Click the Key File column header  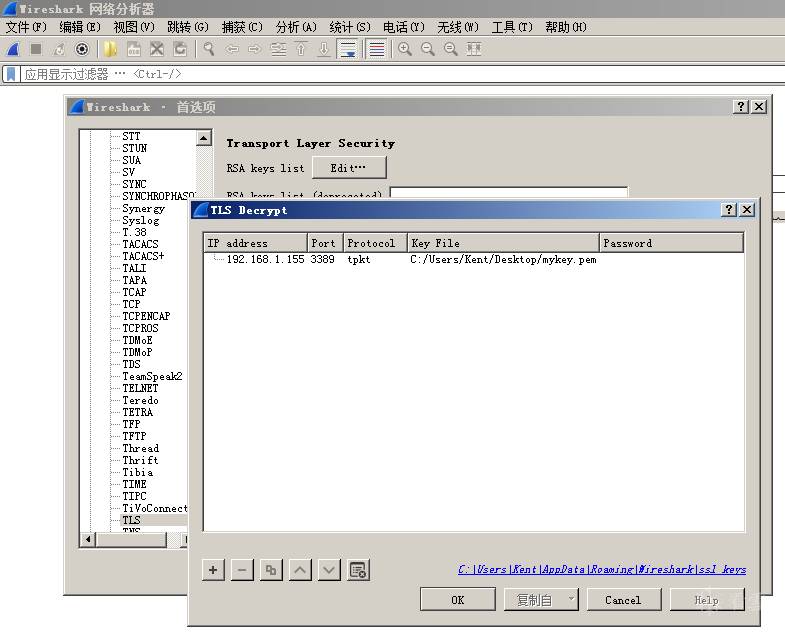click(x=503, y=243)
